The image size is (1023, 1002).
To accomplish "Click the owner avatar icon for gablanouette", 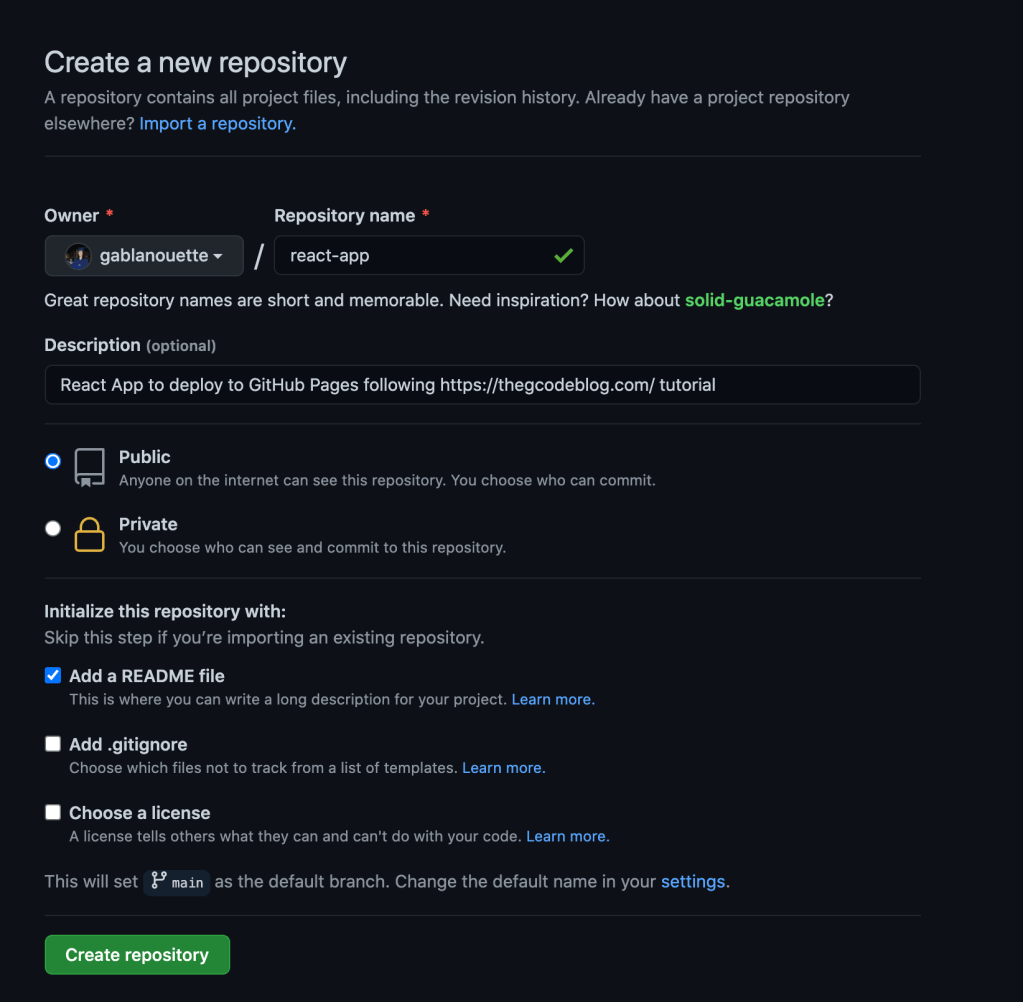I will click(78, 256).
